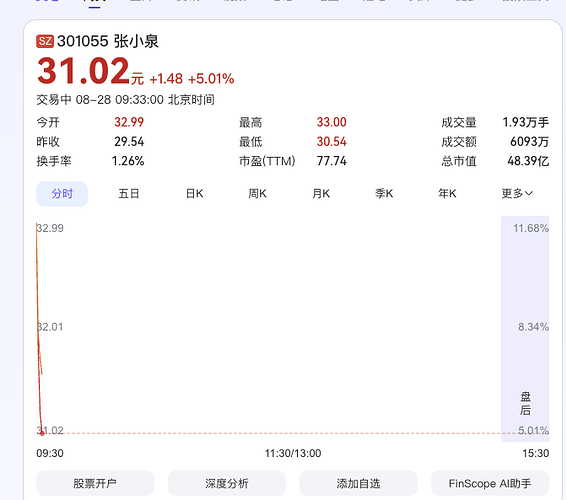Click the 总市值 value 48.39亿
The image size is (566, 500).
[x=528, y=161]
